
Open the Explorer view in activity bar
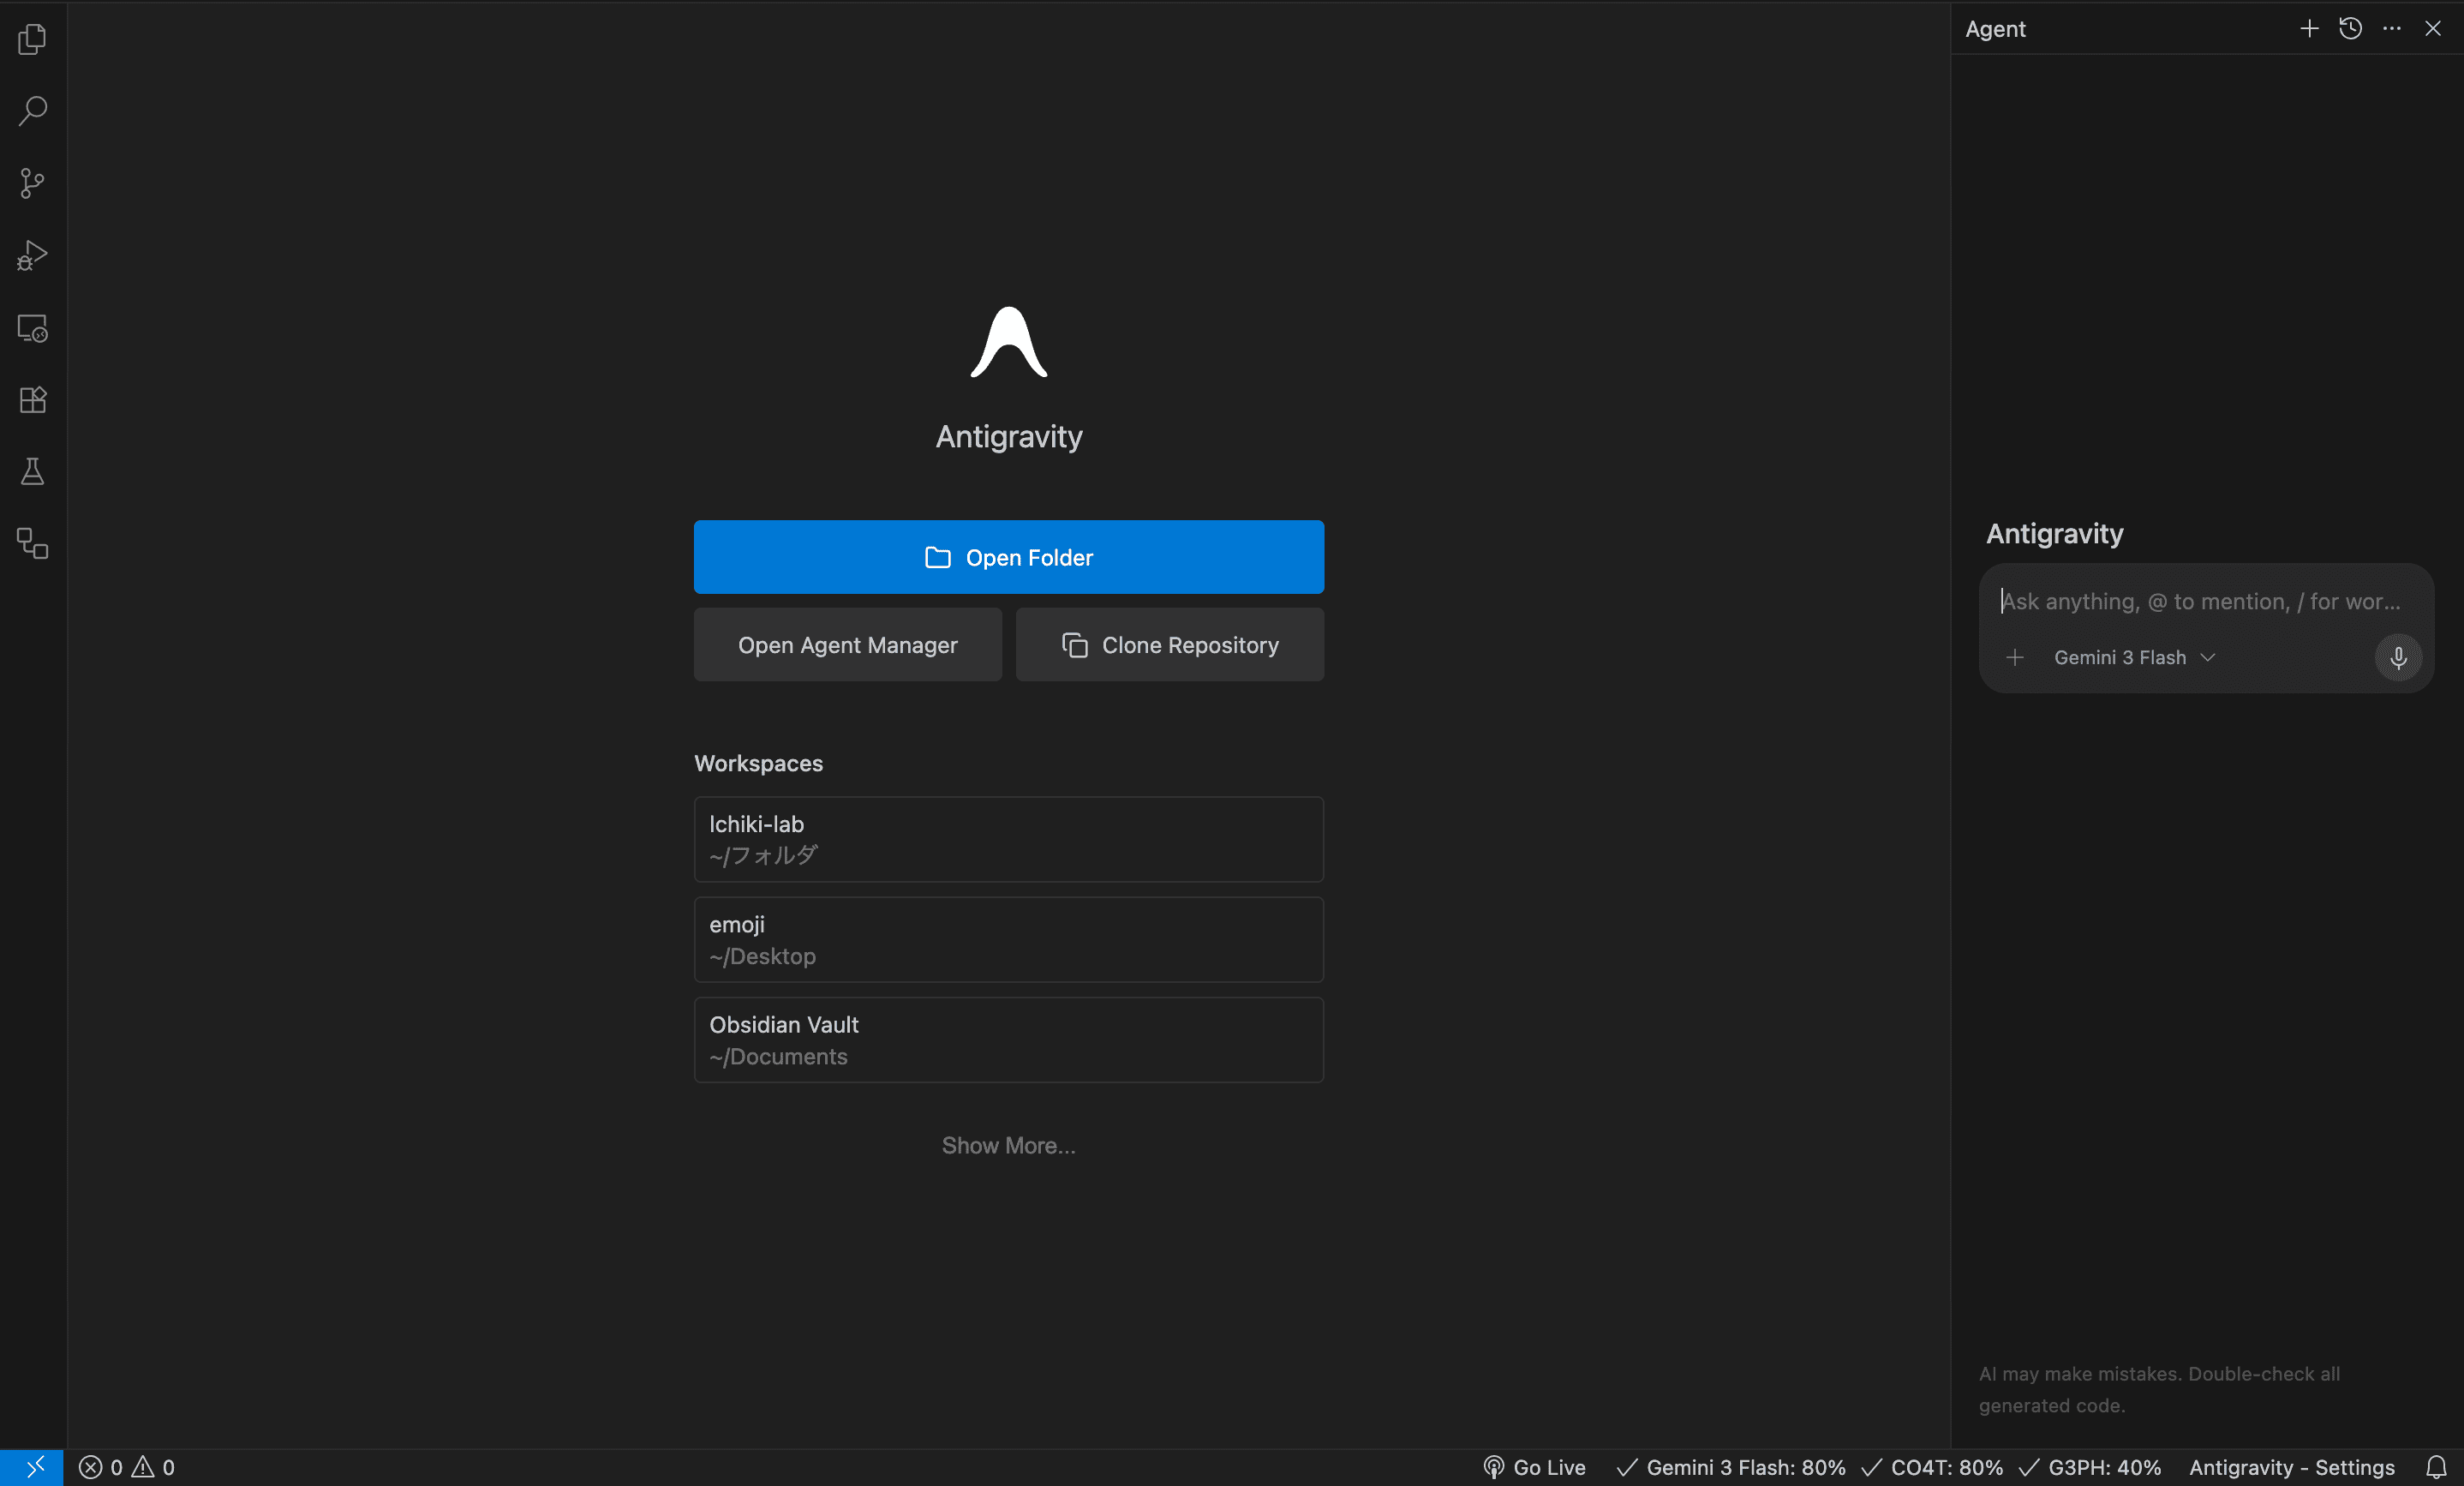coord(33,39)
